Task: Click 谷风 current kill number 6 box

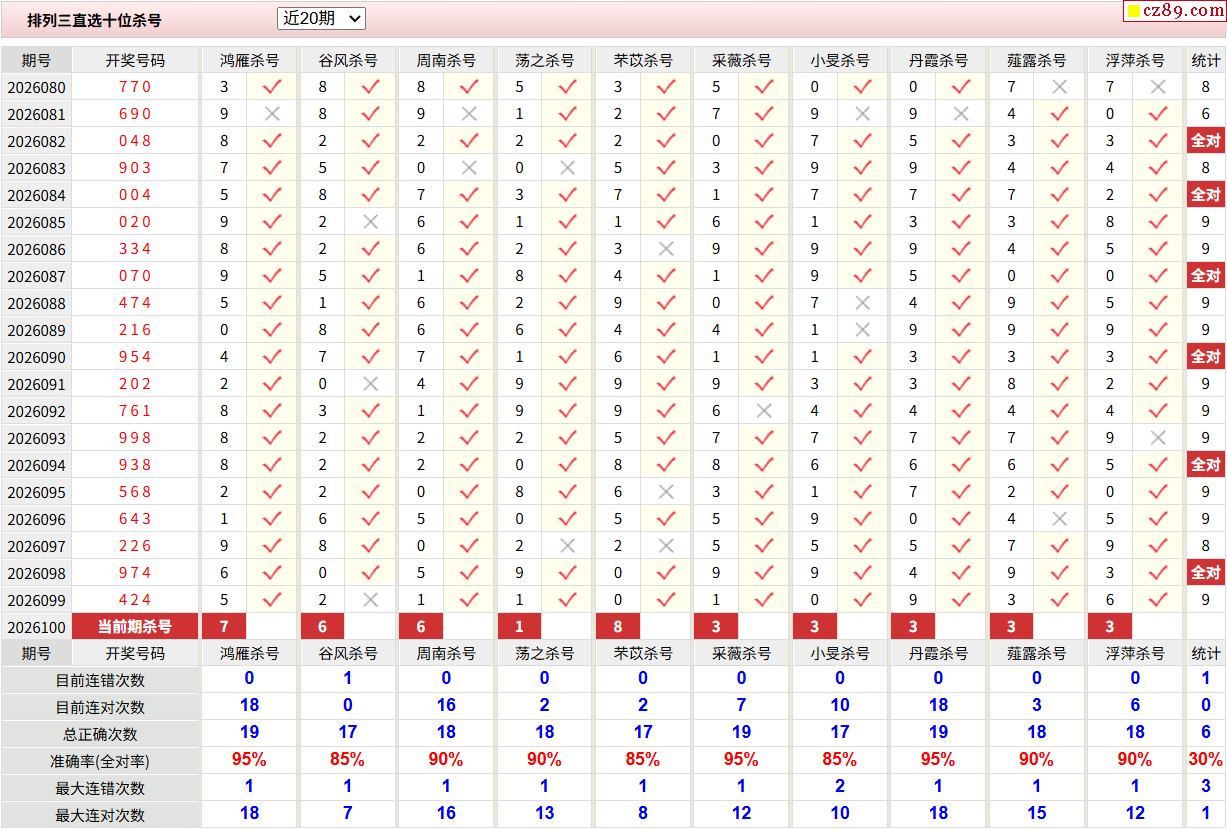Action: (x=322, y=627)
